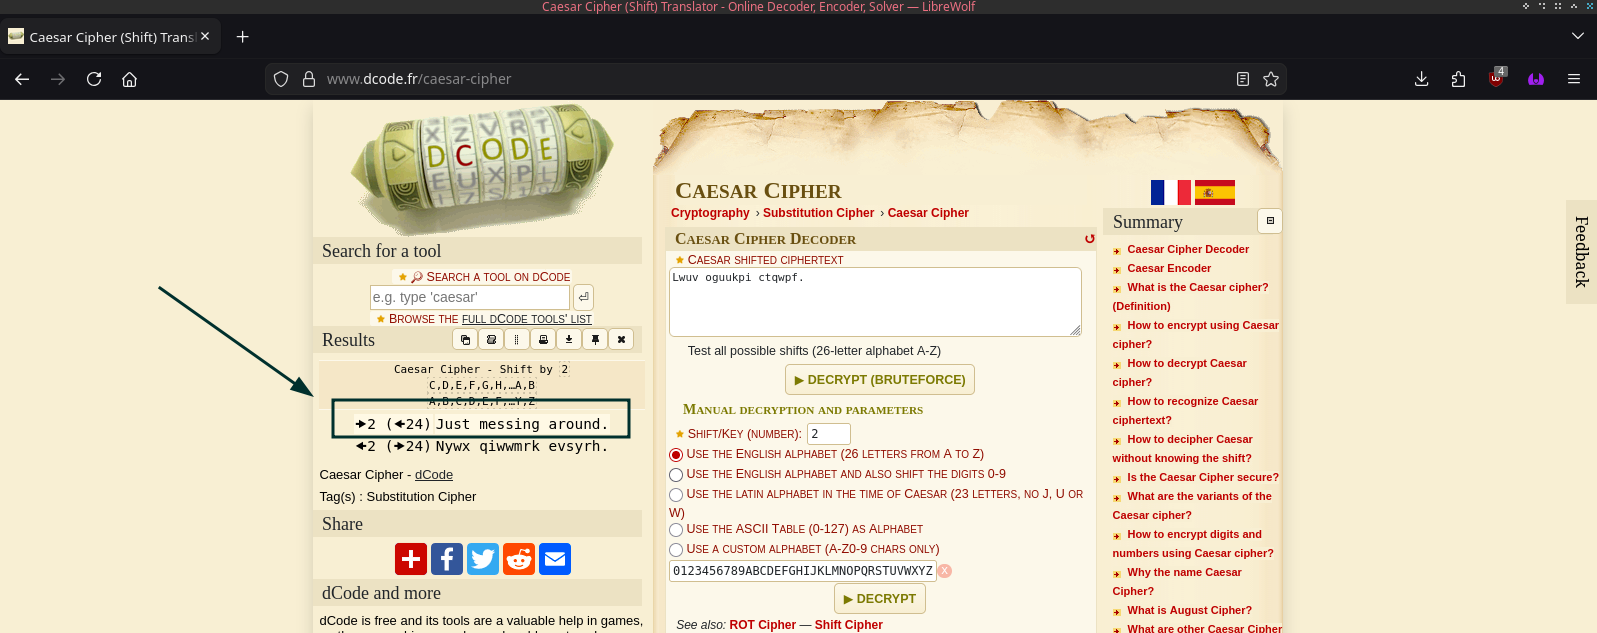
Task: Pin the results with the pushpin icon
Action: click(595, 340)
